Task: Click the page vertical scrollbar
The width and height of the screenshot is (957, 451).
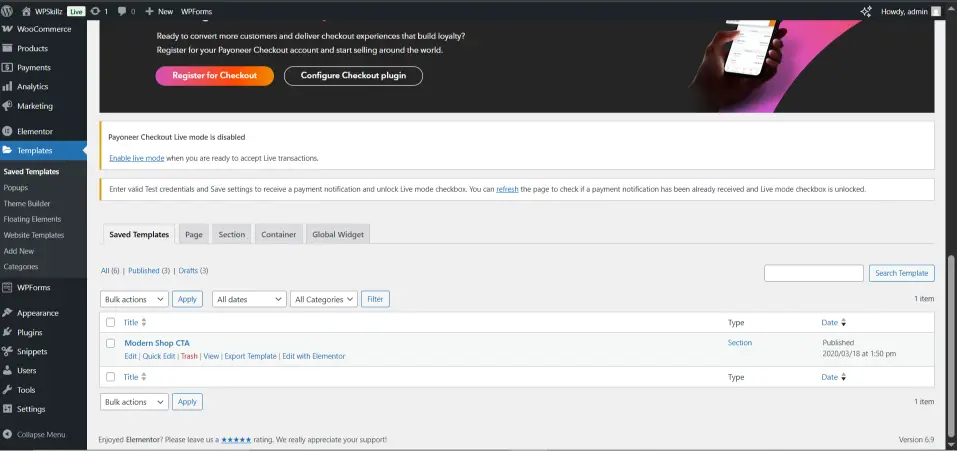Action: [x=952, y=346]
